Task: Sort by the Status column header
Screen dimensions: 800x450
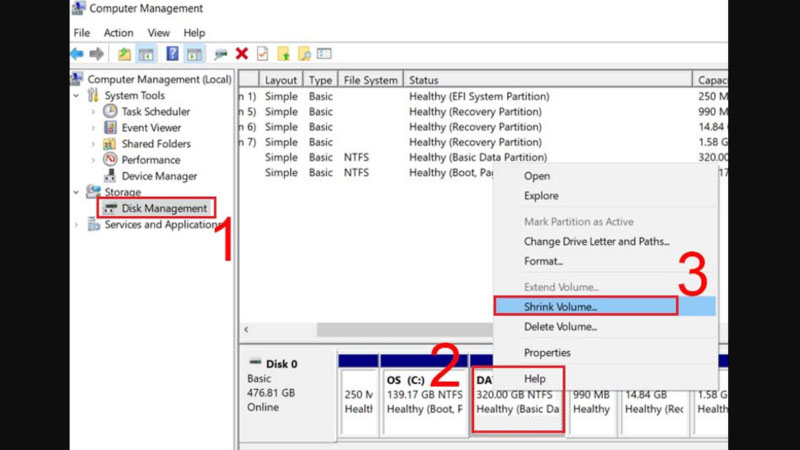Action: pos(547,80)
